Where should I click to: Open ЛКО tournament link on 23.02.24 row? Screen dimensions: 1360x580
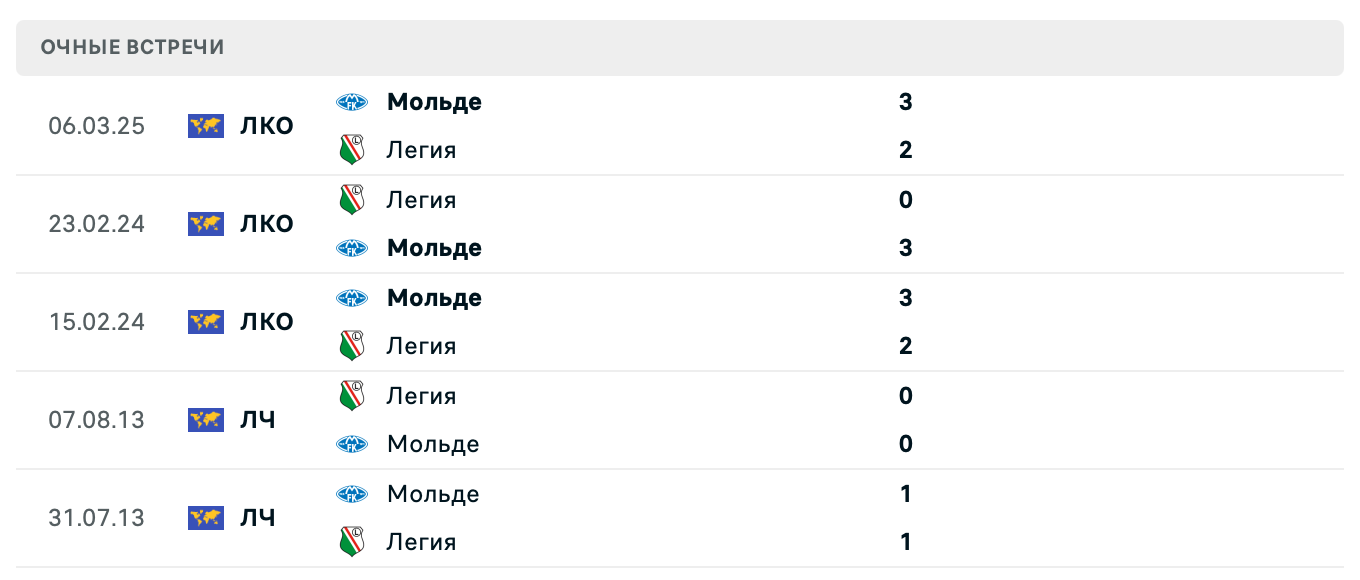[266, 224]
